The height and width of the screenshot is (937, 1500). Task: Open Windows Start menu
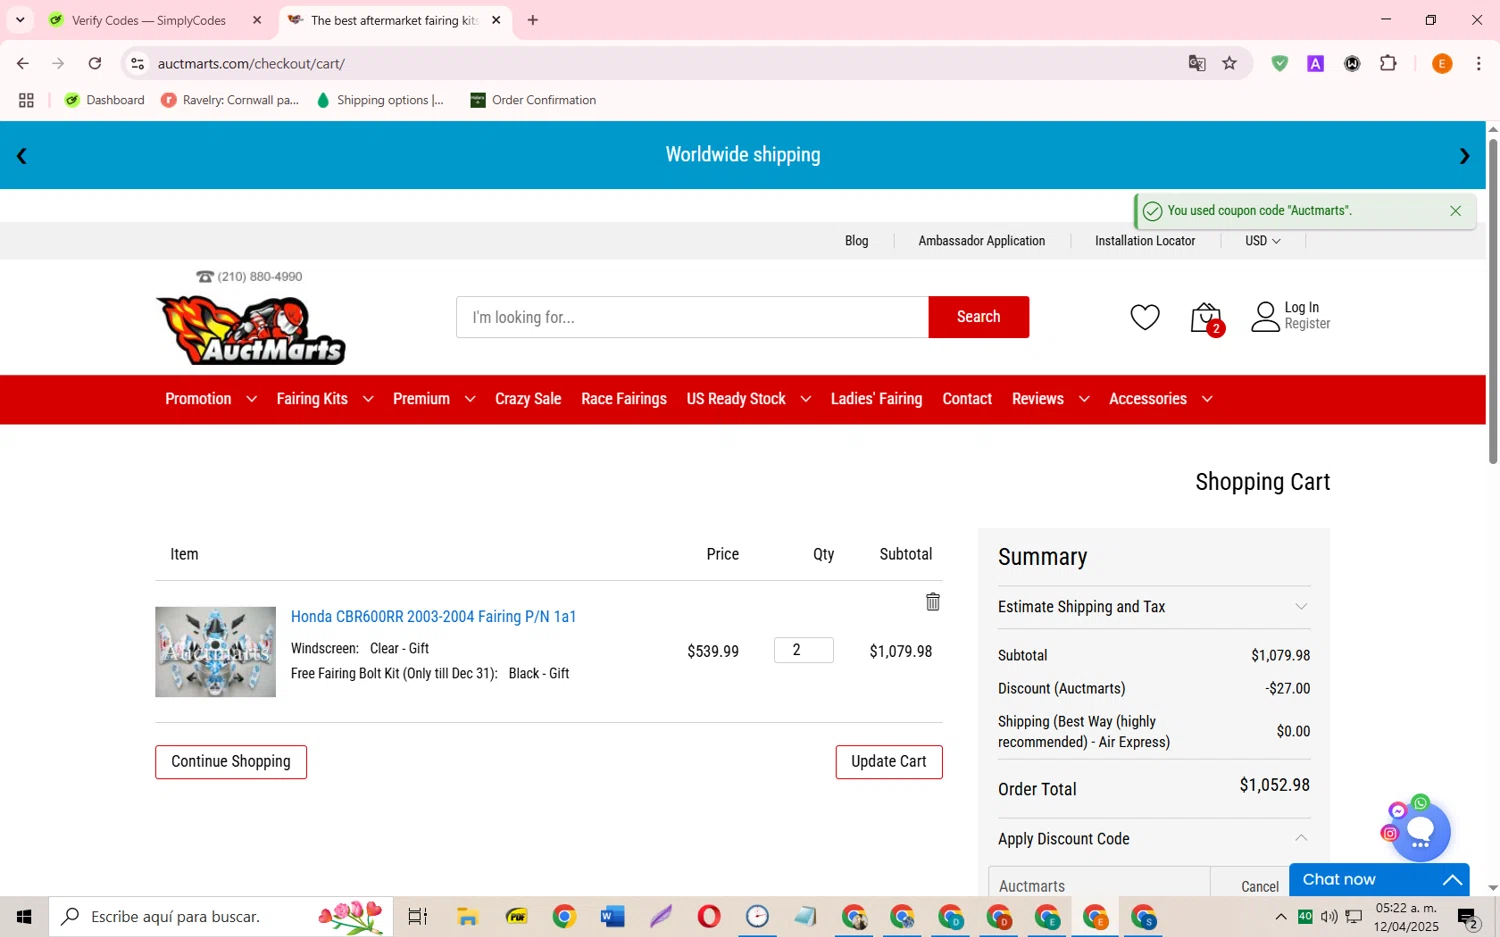[24, 916]
